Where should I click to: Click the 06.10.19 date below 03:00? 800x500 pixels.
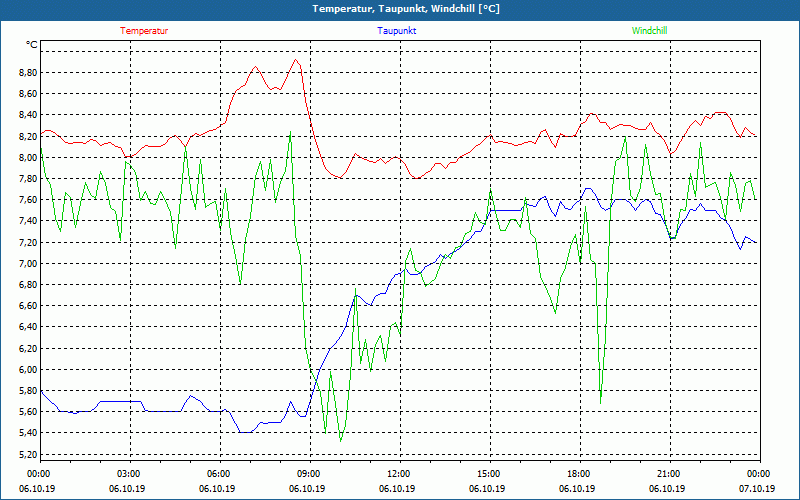click(x=127, y=488)
